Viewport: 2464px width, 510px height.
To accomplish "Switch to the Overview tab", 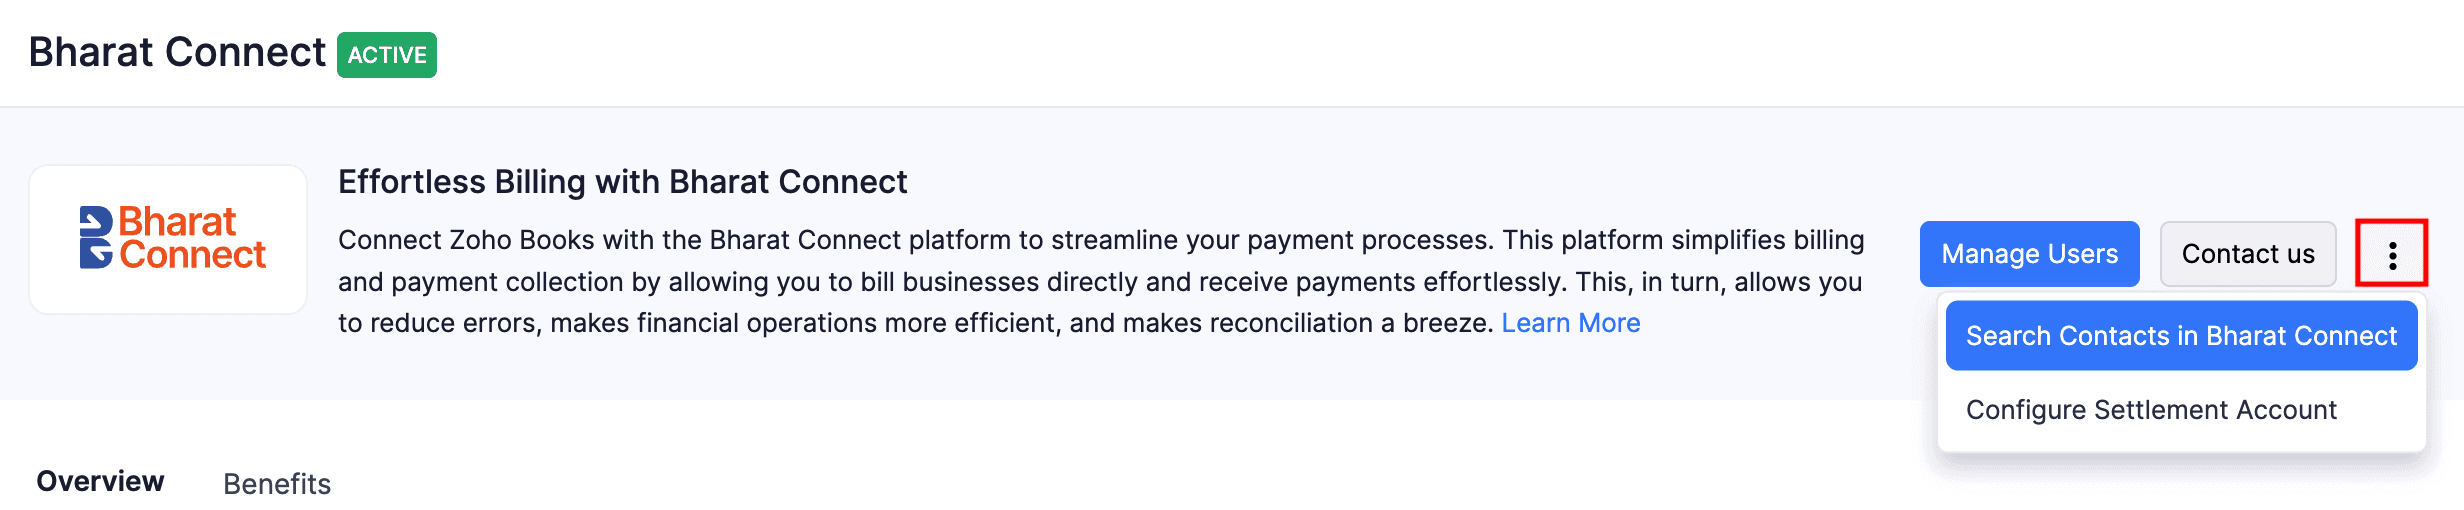I will (x=100, y=482).
